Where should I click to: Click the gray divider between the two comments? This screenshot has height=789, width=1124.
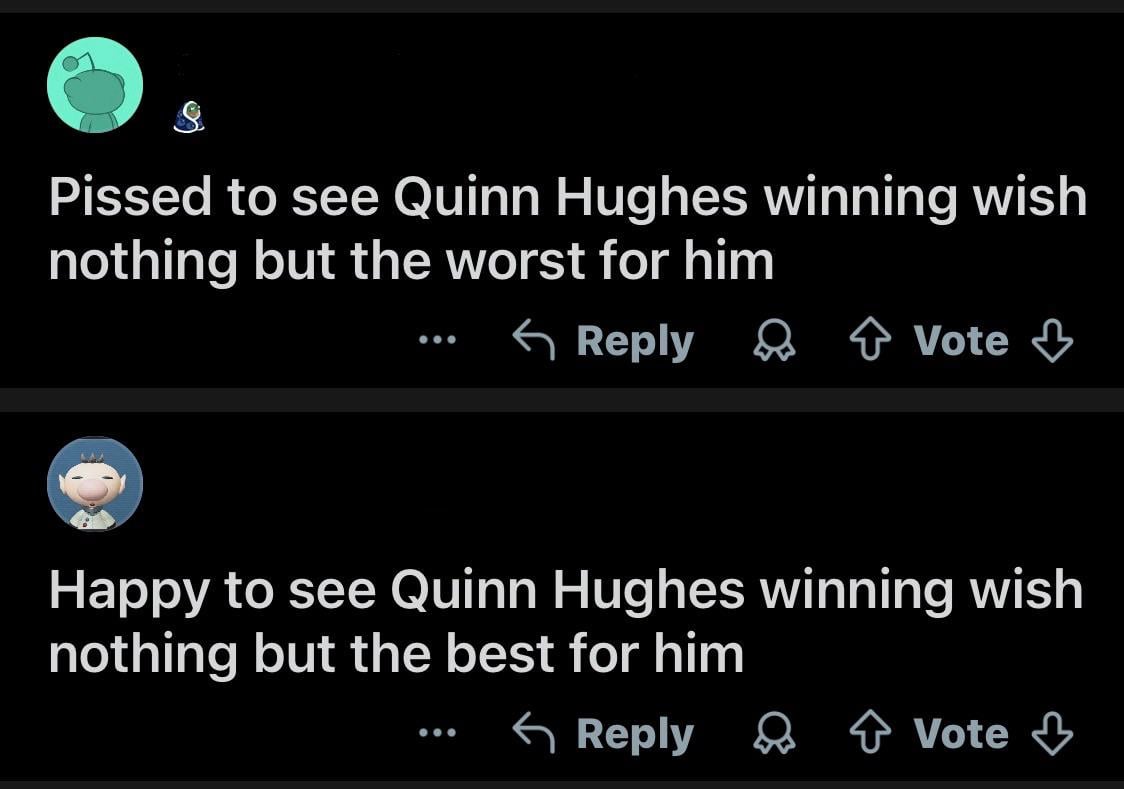point(562,399)
